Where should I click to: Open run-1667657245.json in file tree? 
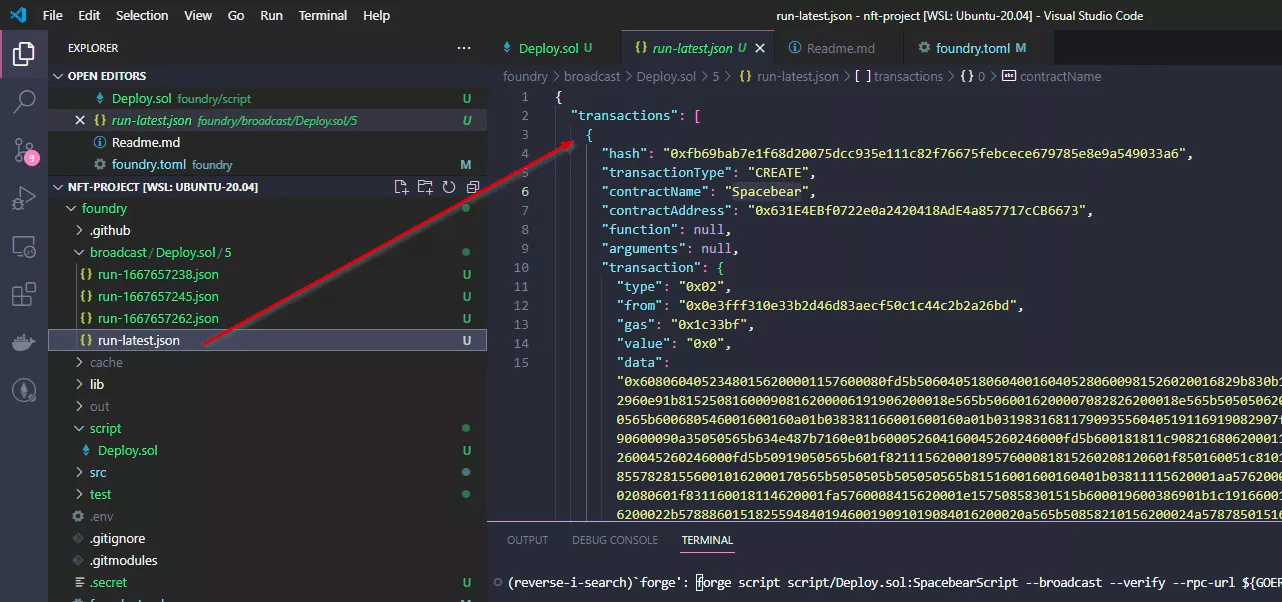[x=268, y=296]
